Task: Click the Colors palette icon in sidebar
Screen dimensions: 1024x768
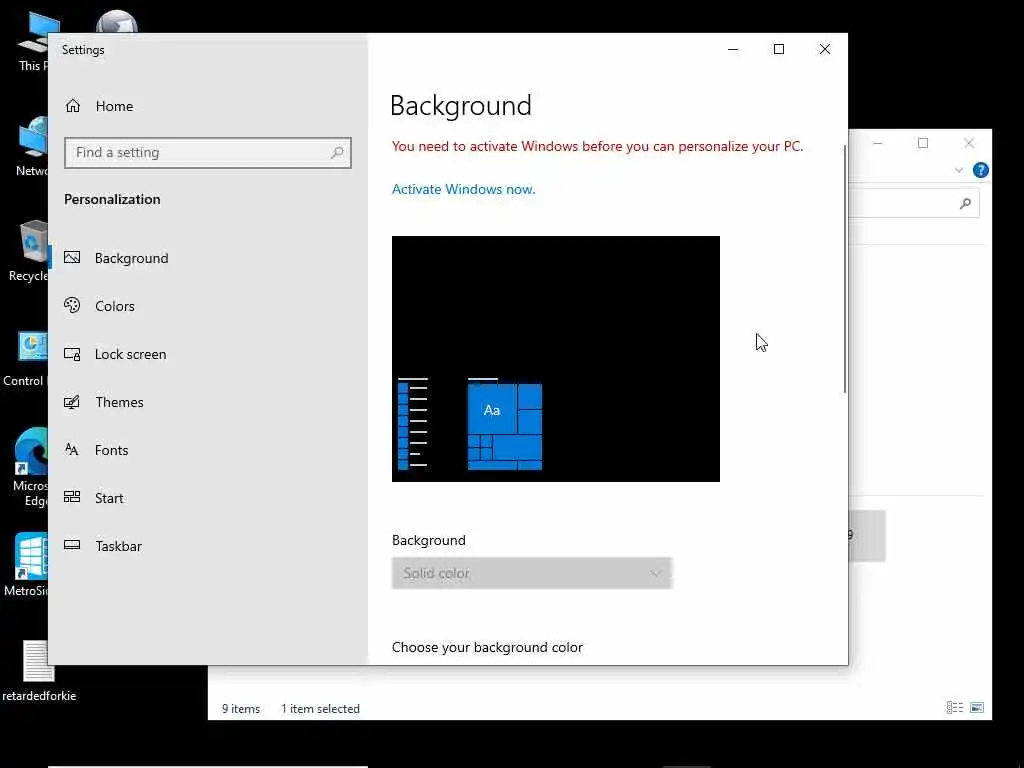Action: click(72, 305)
